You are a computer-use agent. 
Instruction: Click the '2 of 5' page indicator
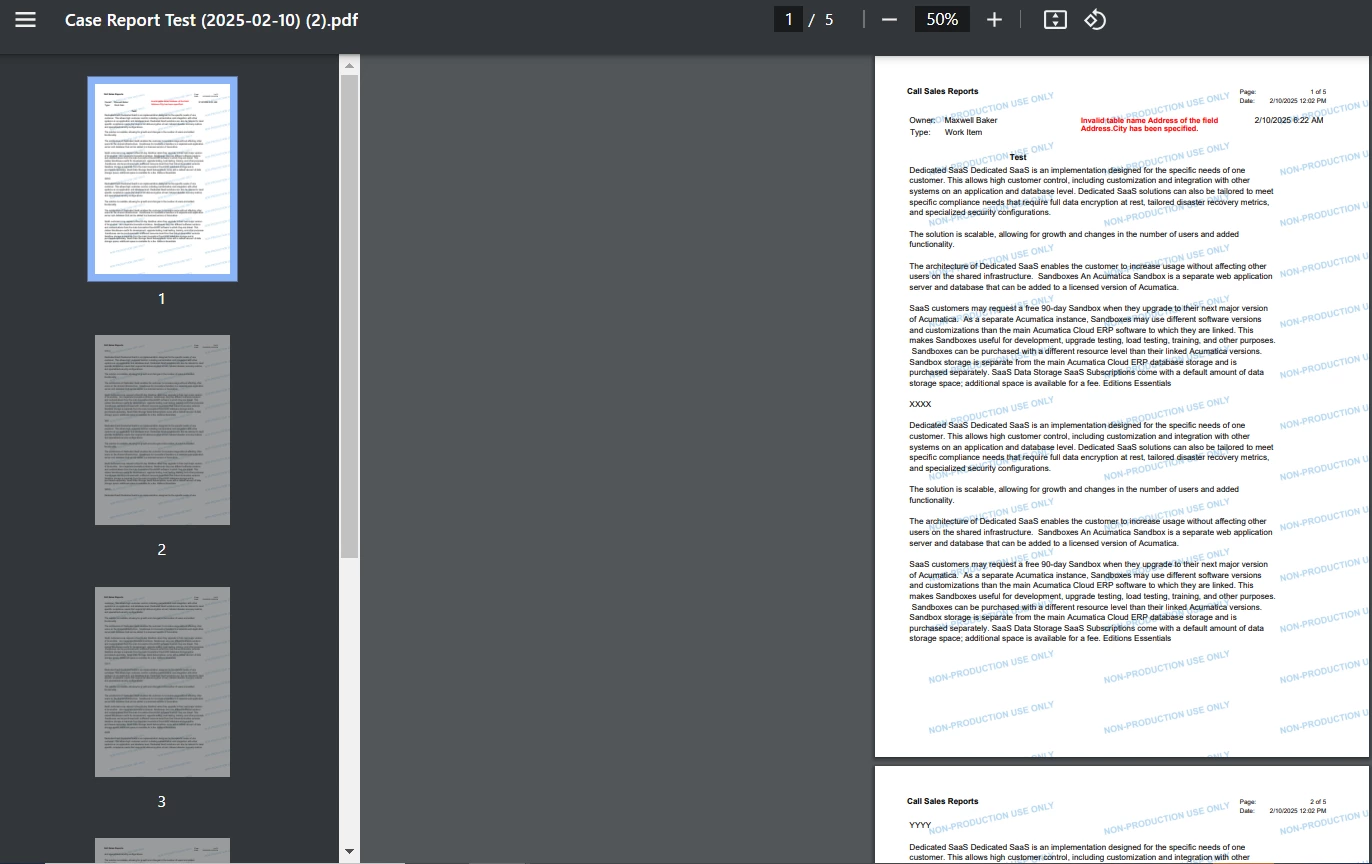(x=1318, y=802)
